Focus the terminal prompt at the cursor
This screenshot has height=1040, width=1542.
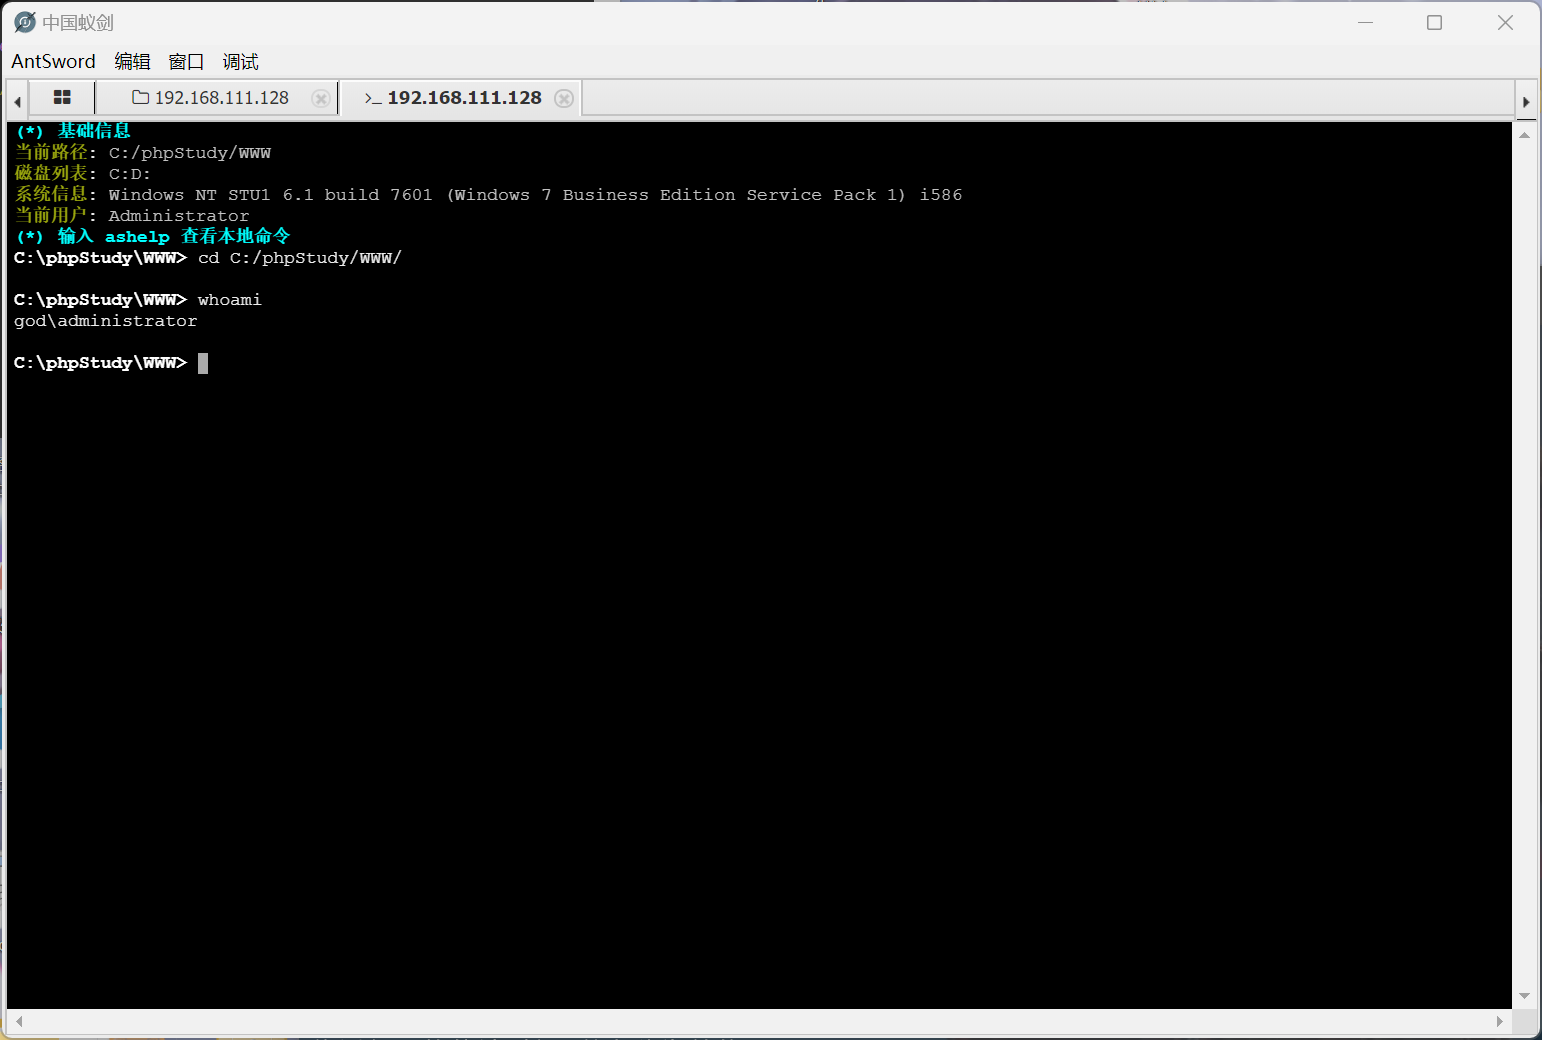(x=203, y=363)
